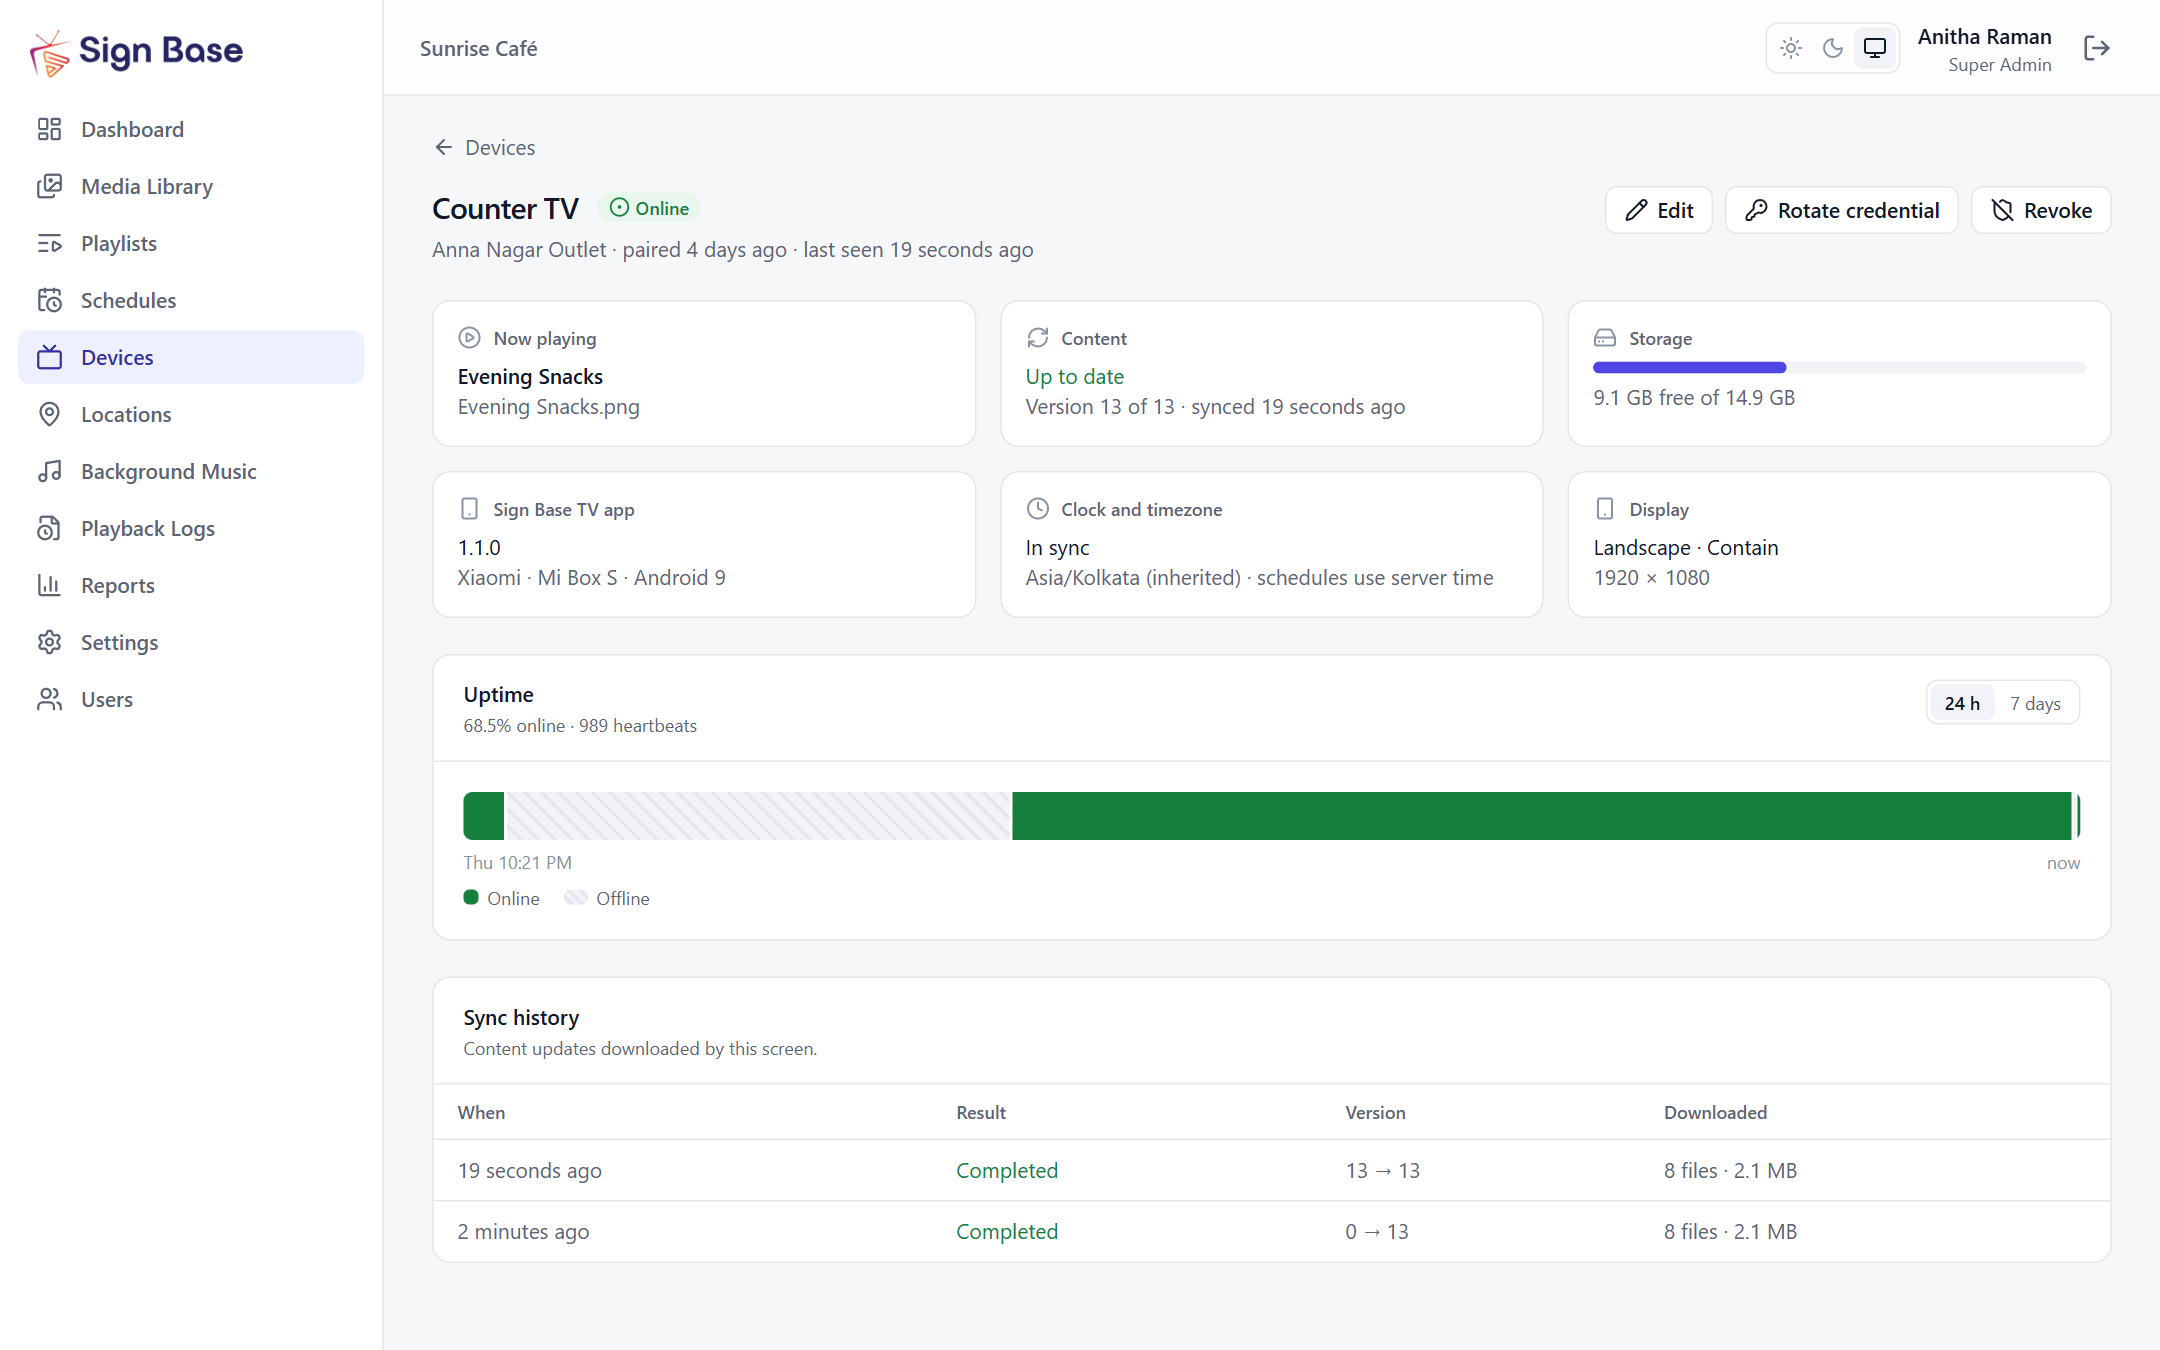Switch to dark theme moon icon
This screenshot has width=2160, height=1350.
[x=1833, y=48]
